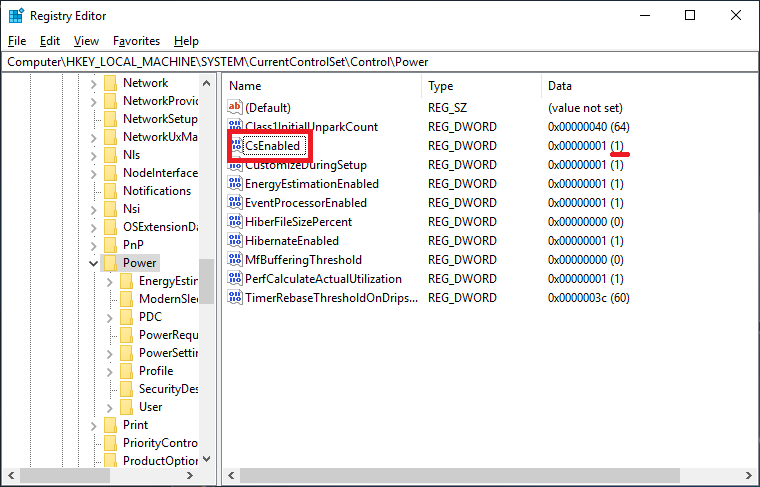Open the Help menu
The width and height of the screenshot is (760, 487).
pos(186,41)
